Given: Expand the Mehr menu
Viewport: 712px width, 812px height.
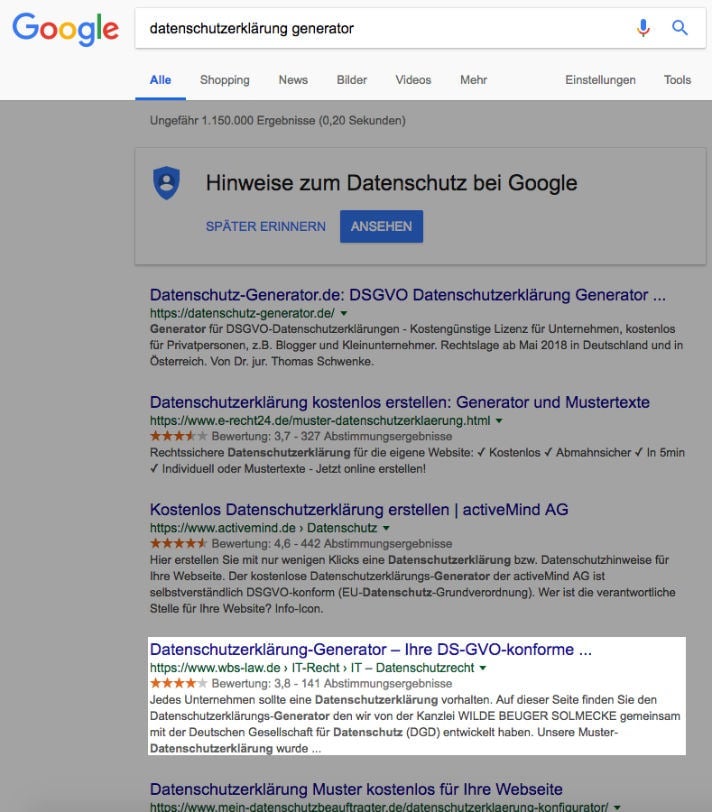Looking at the screenshot, I should pos(473,80).
